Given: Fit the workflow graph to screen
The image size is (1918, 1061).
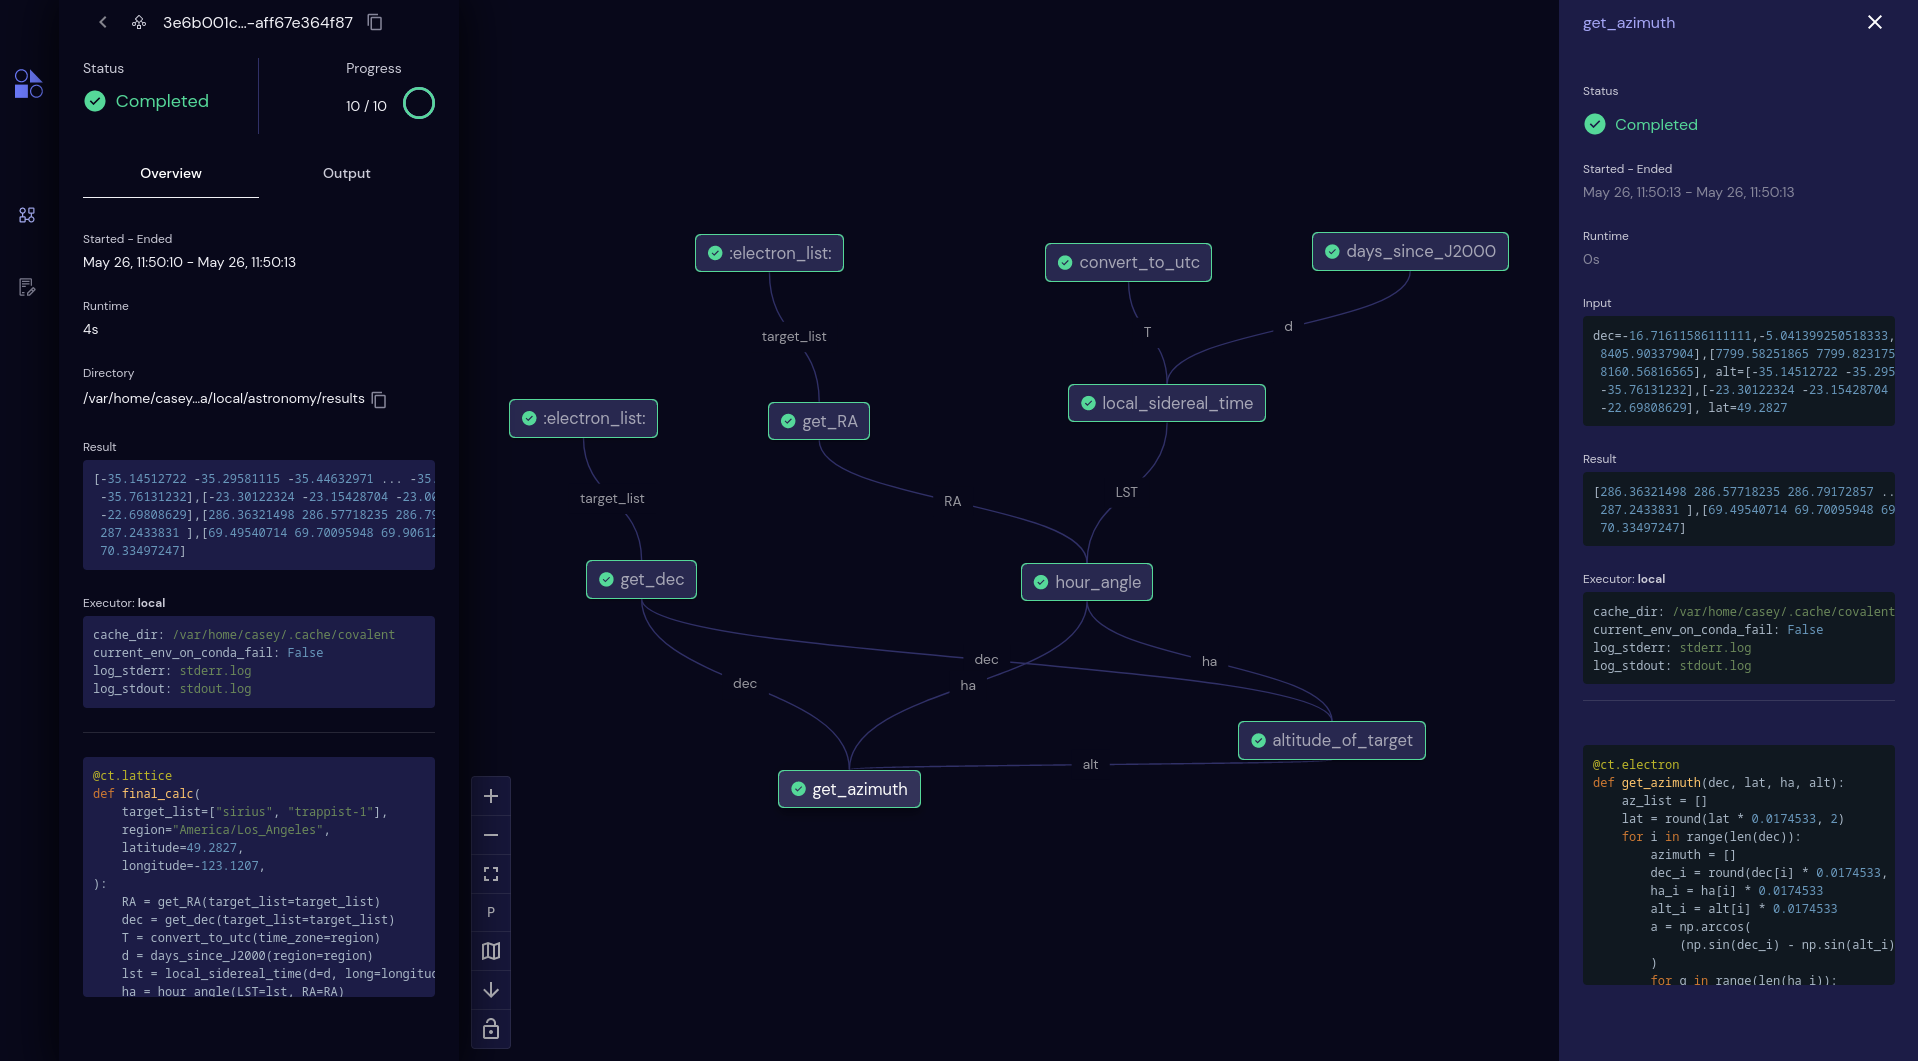Looking at the screenshot, I should (x=490, y=873).
